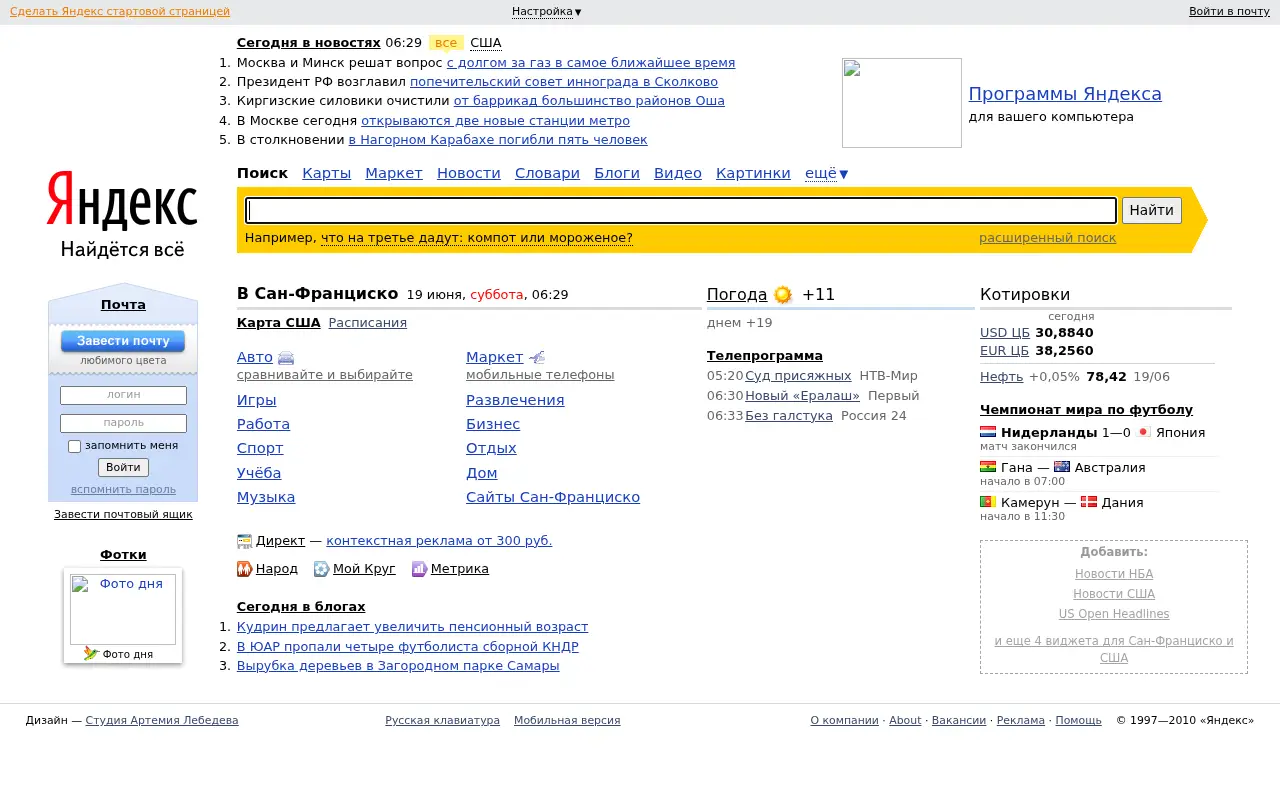Open the Настройка dropdown
The height and width of the screenshot is (800, 1280).
click(546, 12)
